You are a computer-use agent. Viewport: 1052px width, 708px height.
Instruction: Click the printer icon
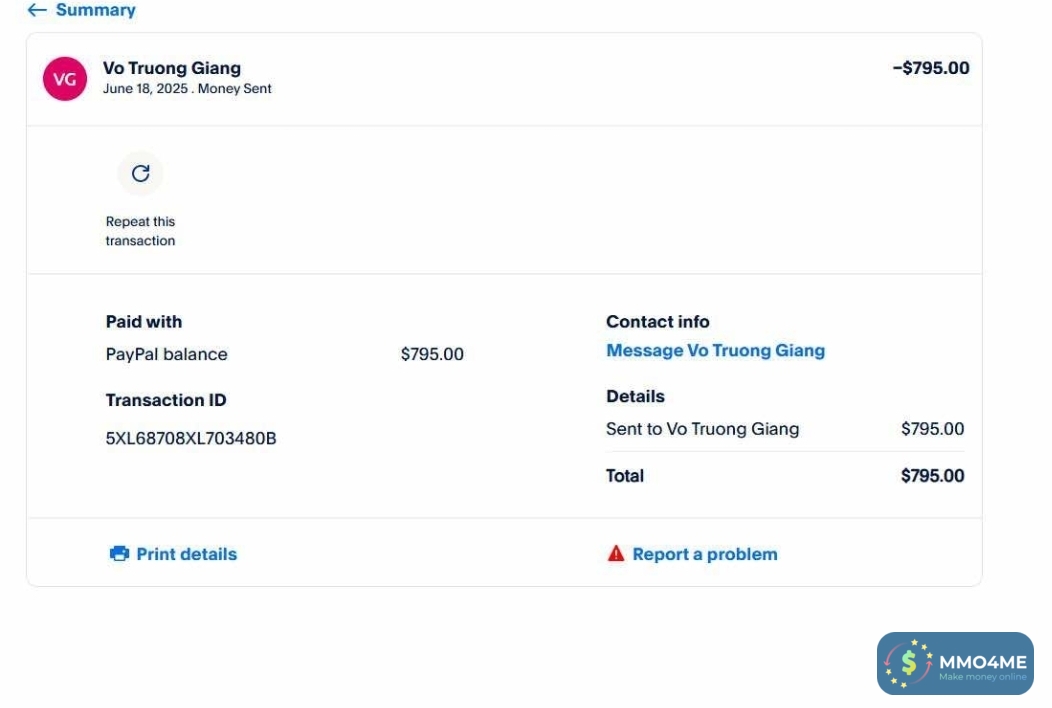tap(119, 554)
